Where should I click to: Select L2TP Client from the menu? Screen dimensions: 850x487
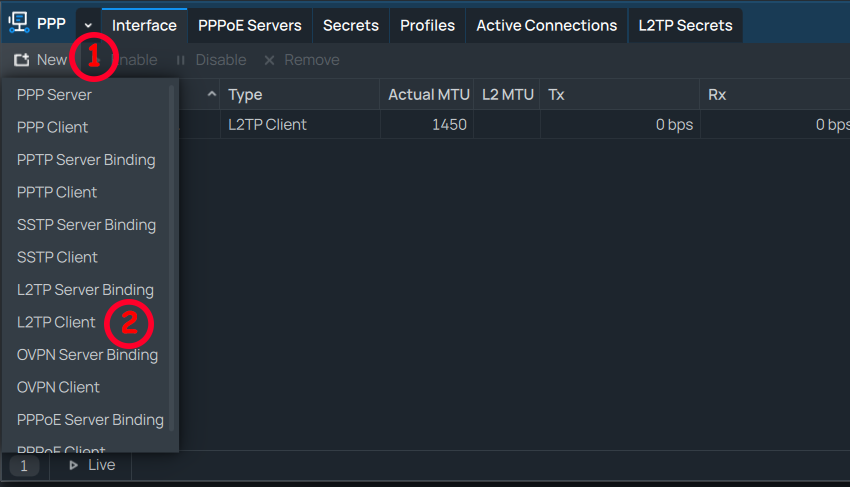coord(56,322)
